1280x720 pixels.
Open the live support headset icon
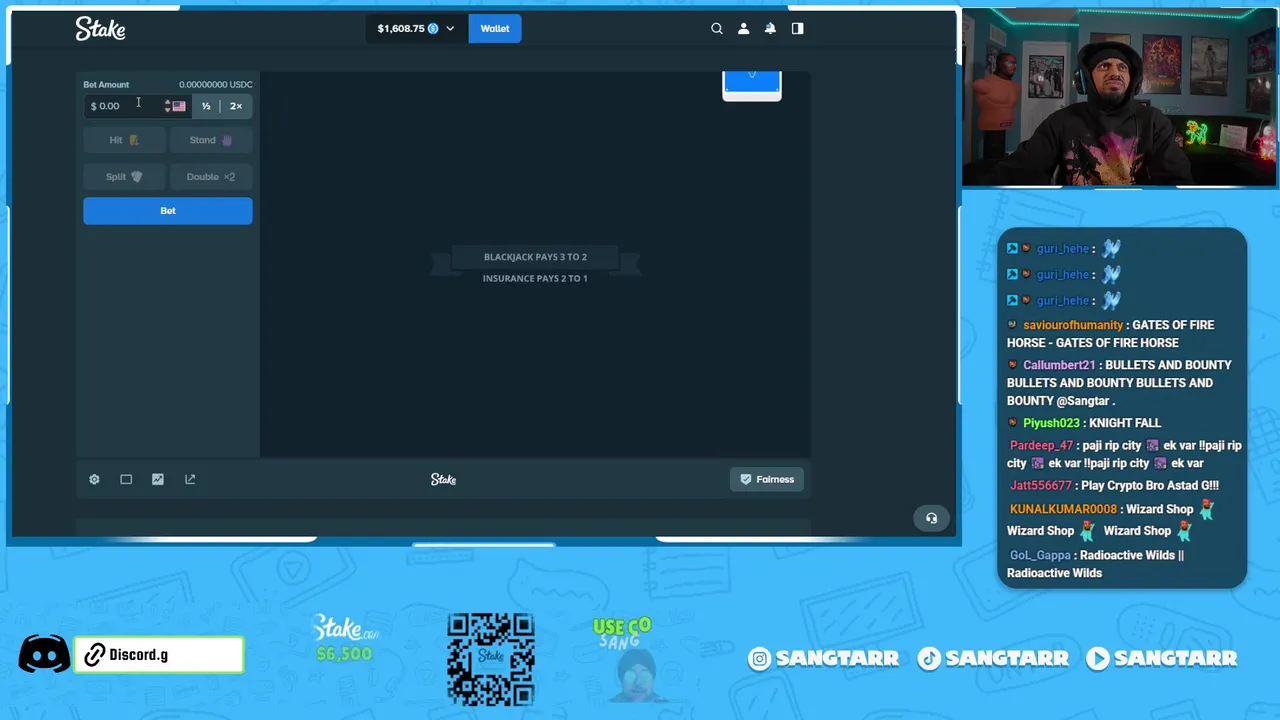click(x=931, y=518)
